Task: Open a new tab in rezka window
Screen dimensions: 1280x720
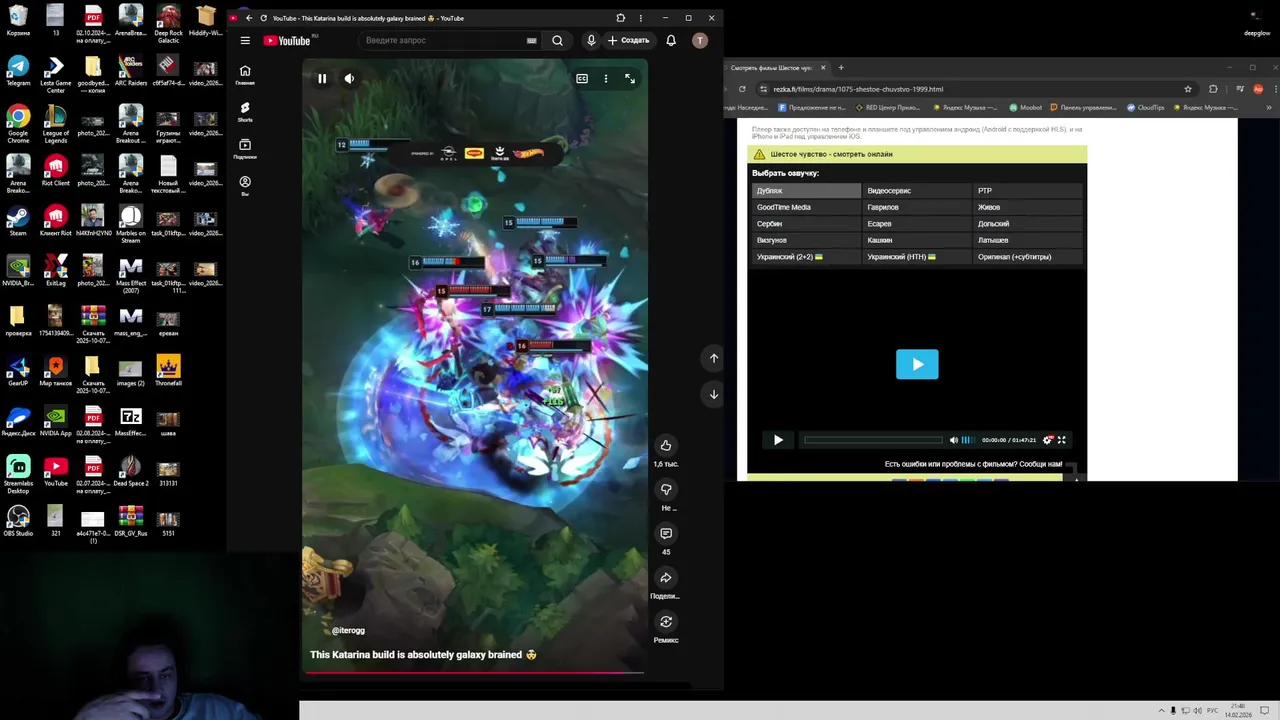Action: click(841, 68)
